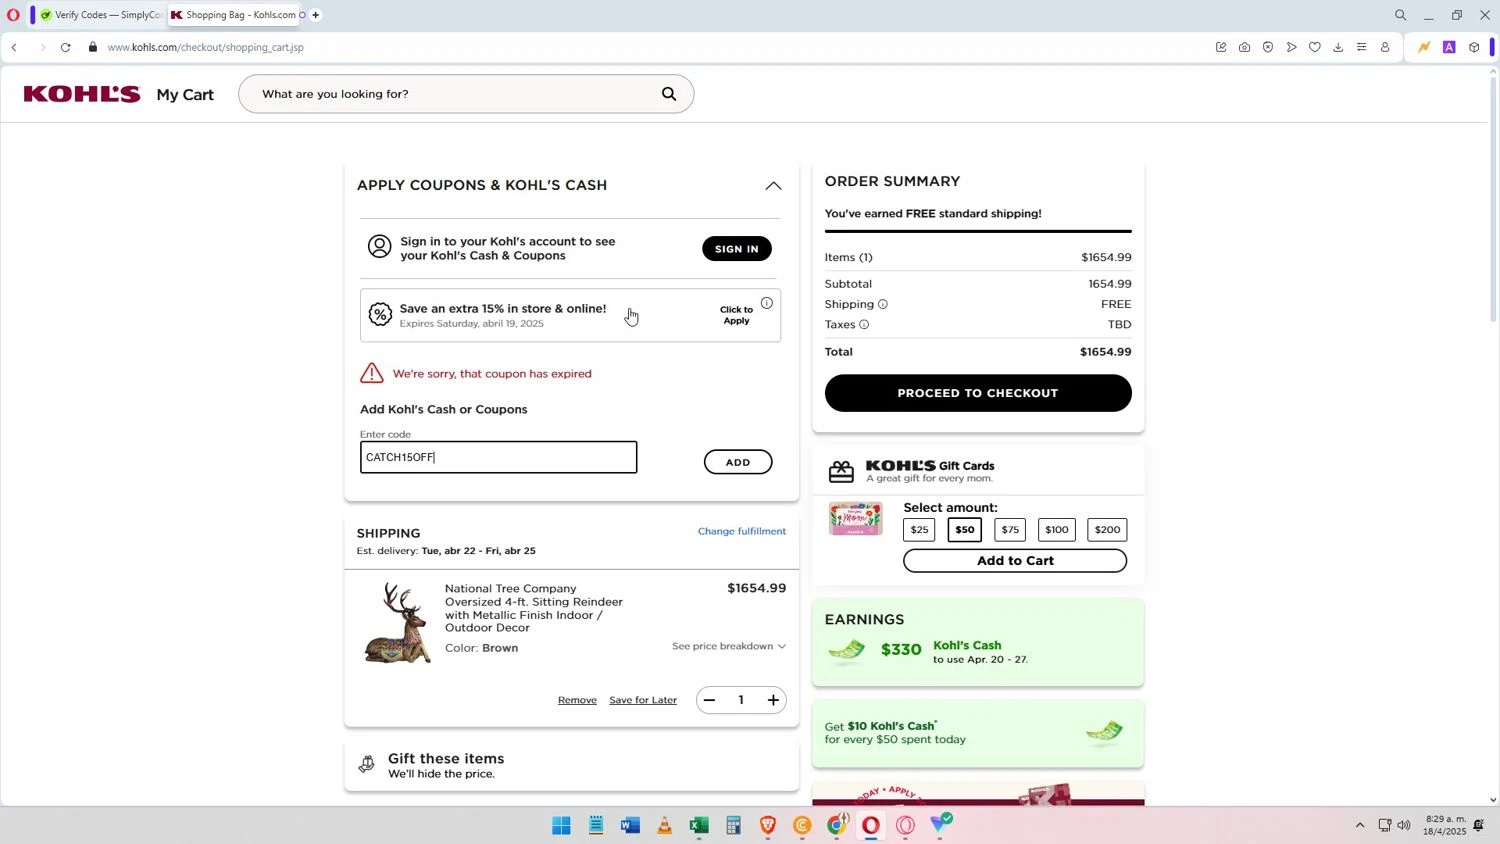Open Change fulfillment link
This screenshot has height=844, width=1500.
[x=742, y=531]
